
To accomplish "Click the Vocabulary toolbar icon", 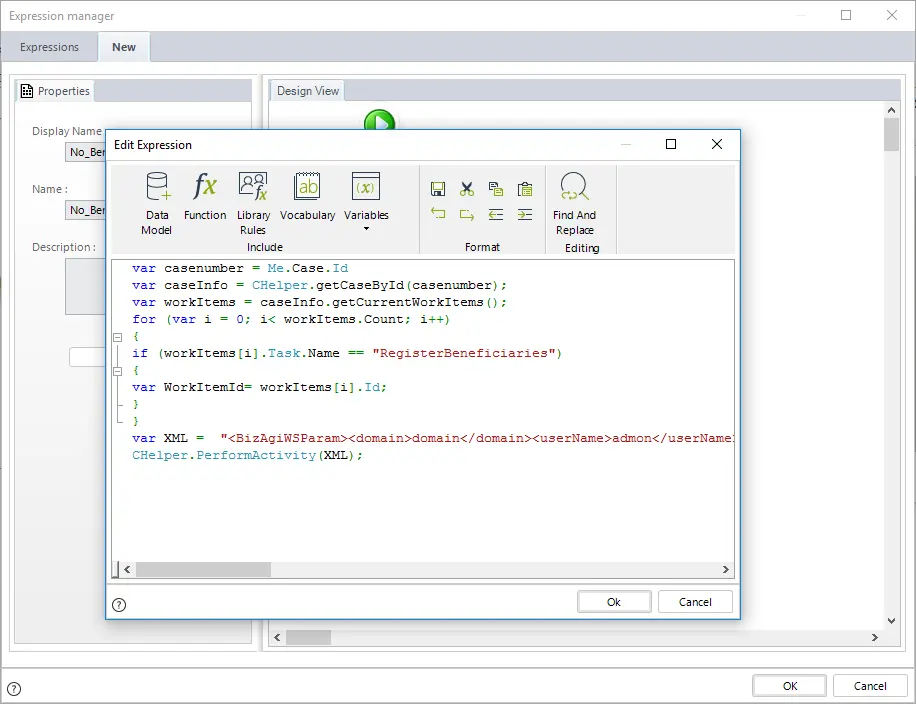I will (307, 196).
